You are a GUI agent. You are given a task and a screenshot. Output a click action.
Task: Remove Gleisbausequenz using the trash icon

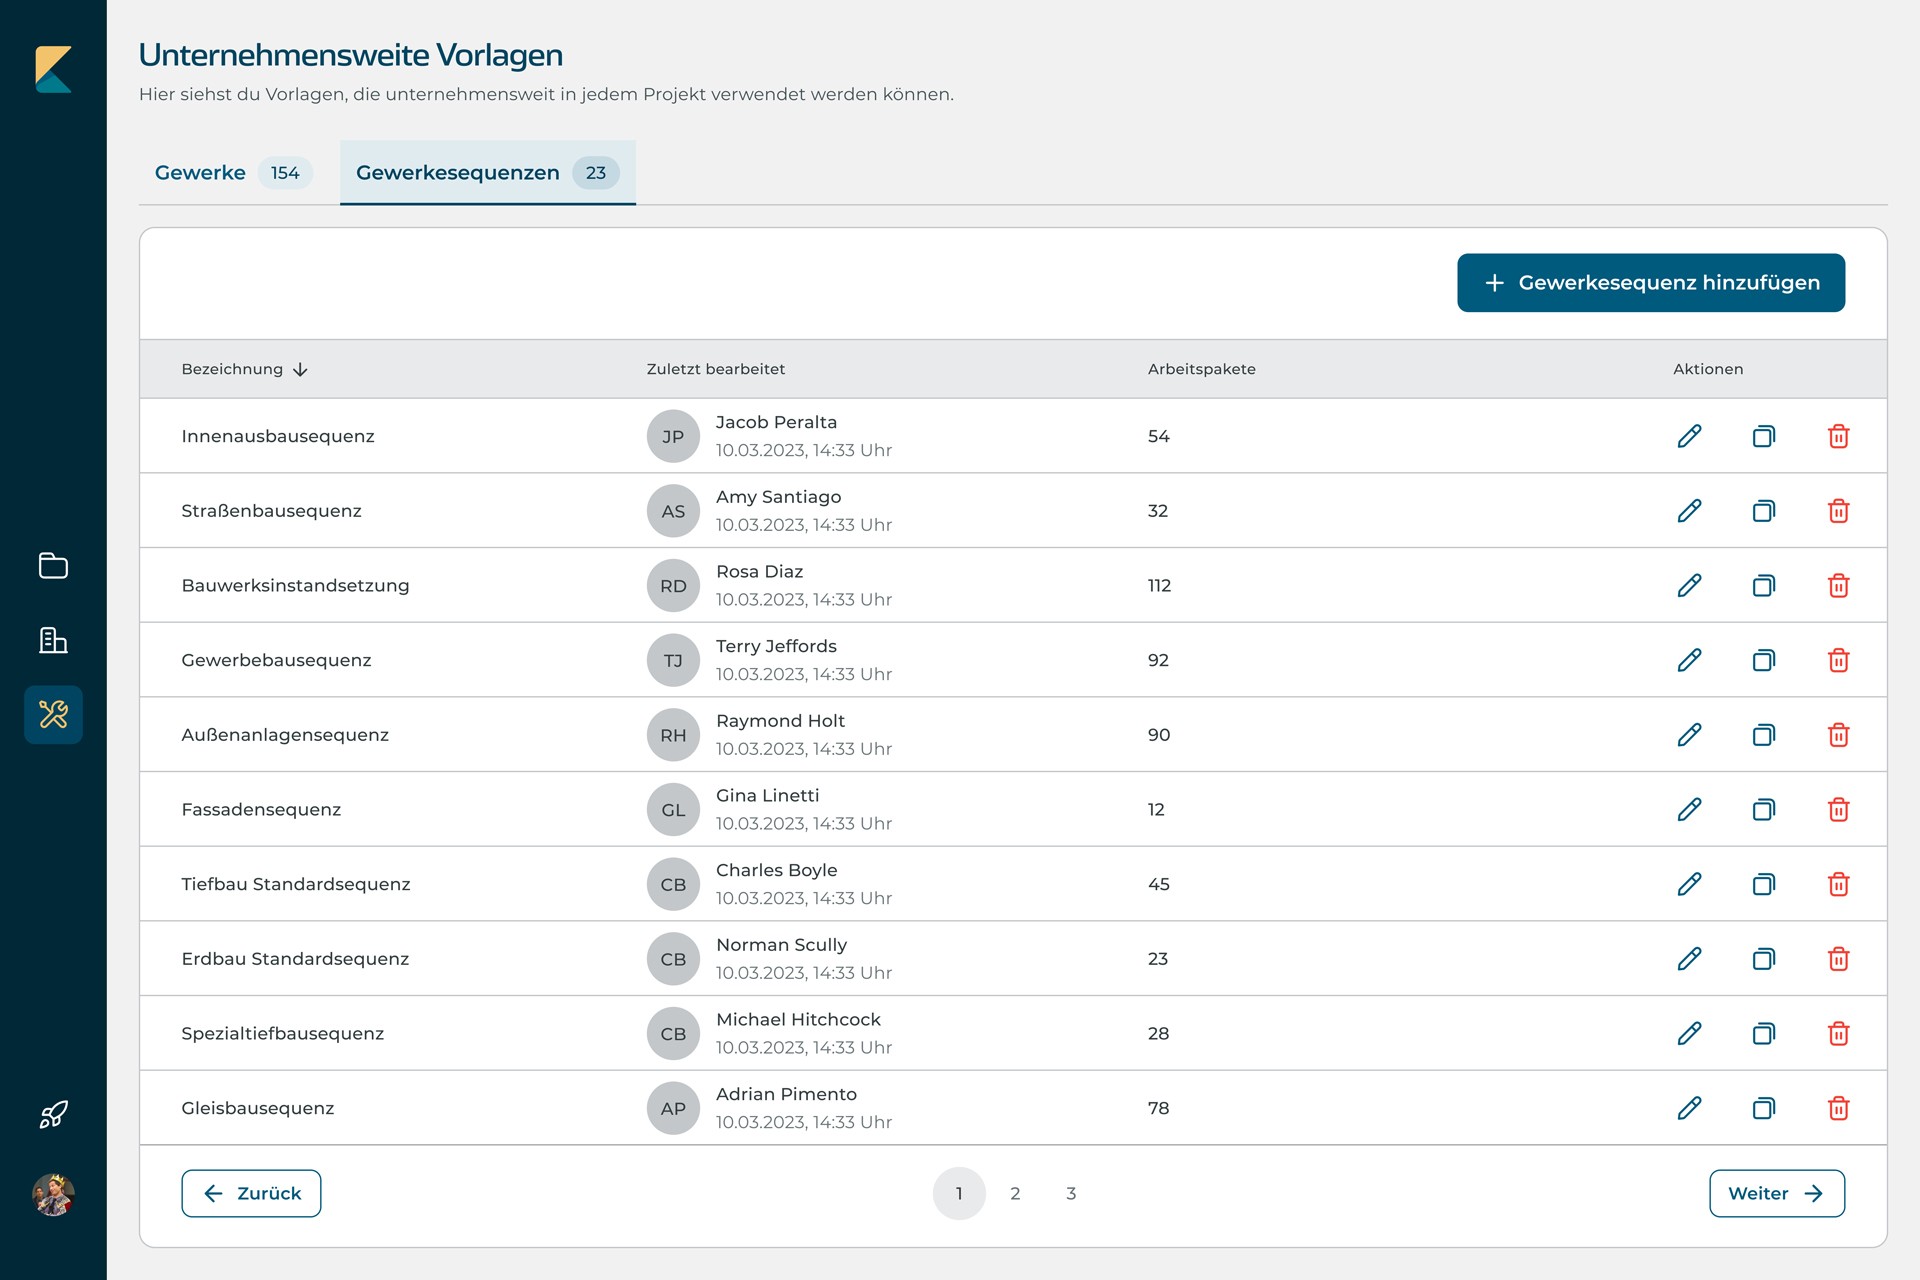[x=1838, y=1108]
